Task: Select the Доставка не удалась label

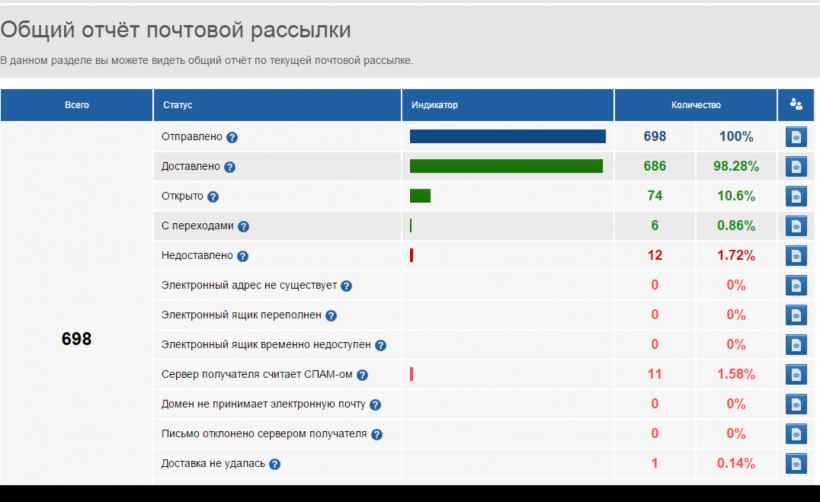Action: [213, 463]
